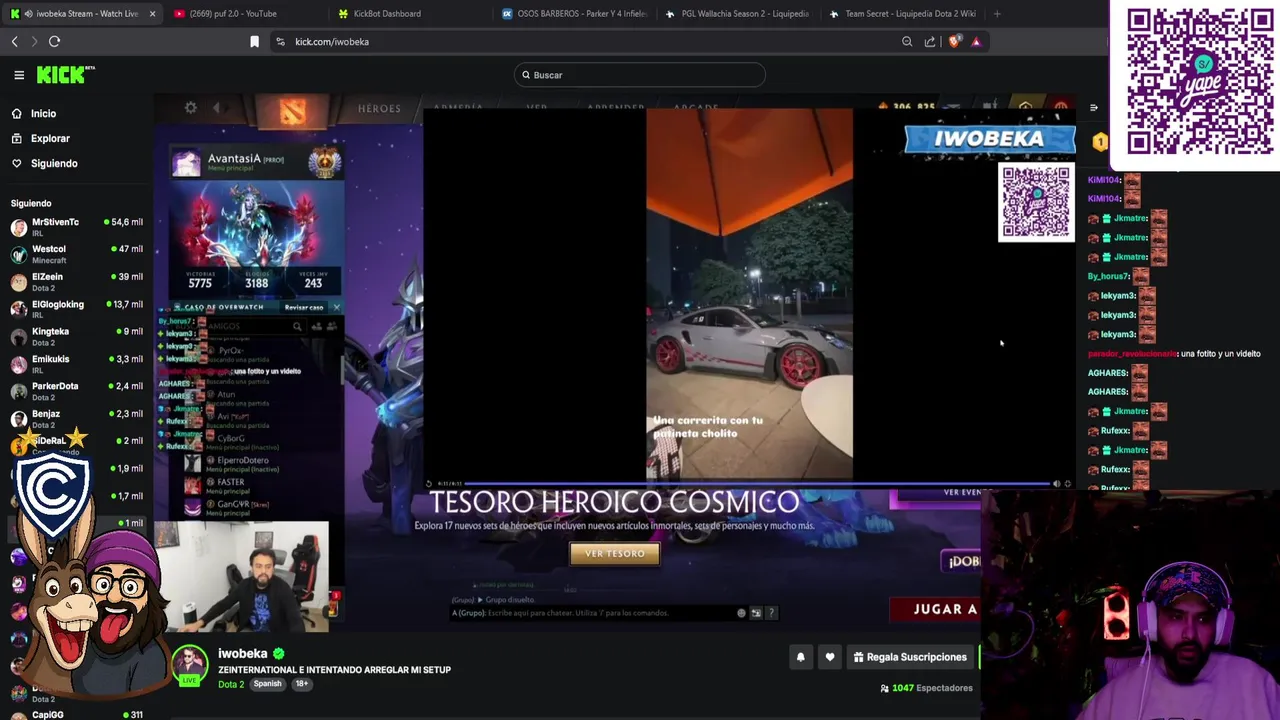Screen dimensions: 1280x720
Task: Click Brave Rewards triangle icon
Action: pyautogui.click(x=976, y=41)
